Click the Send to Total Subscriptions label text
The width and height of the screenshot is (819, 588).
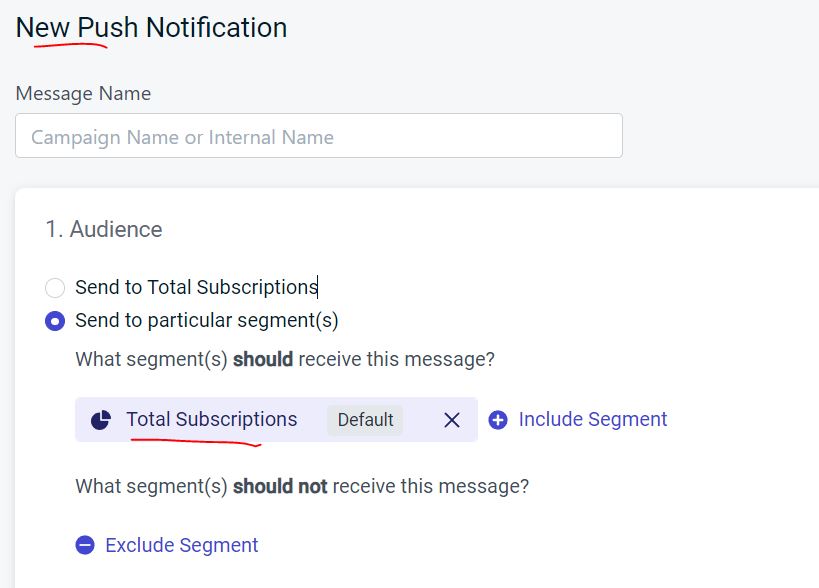pyautogui.click(x=196, y=287)
